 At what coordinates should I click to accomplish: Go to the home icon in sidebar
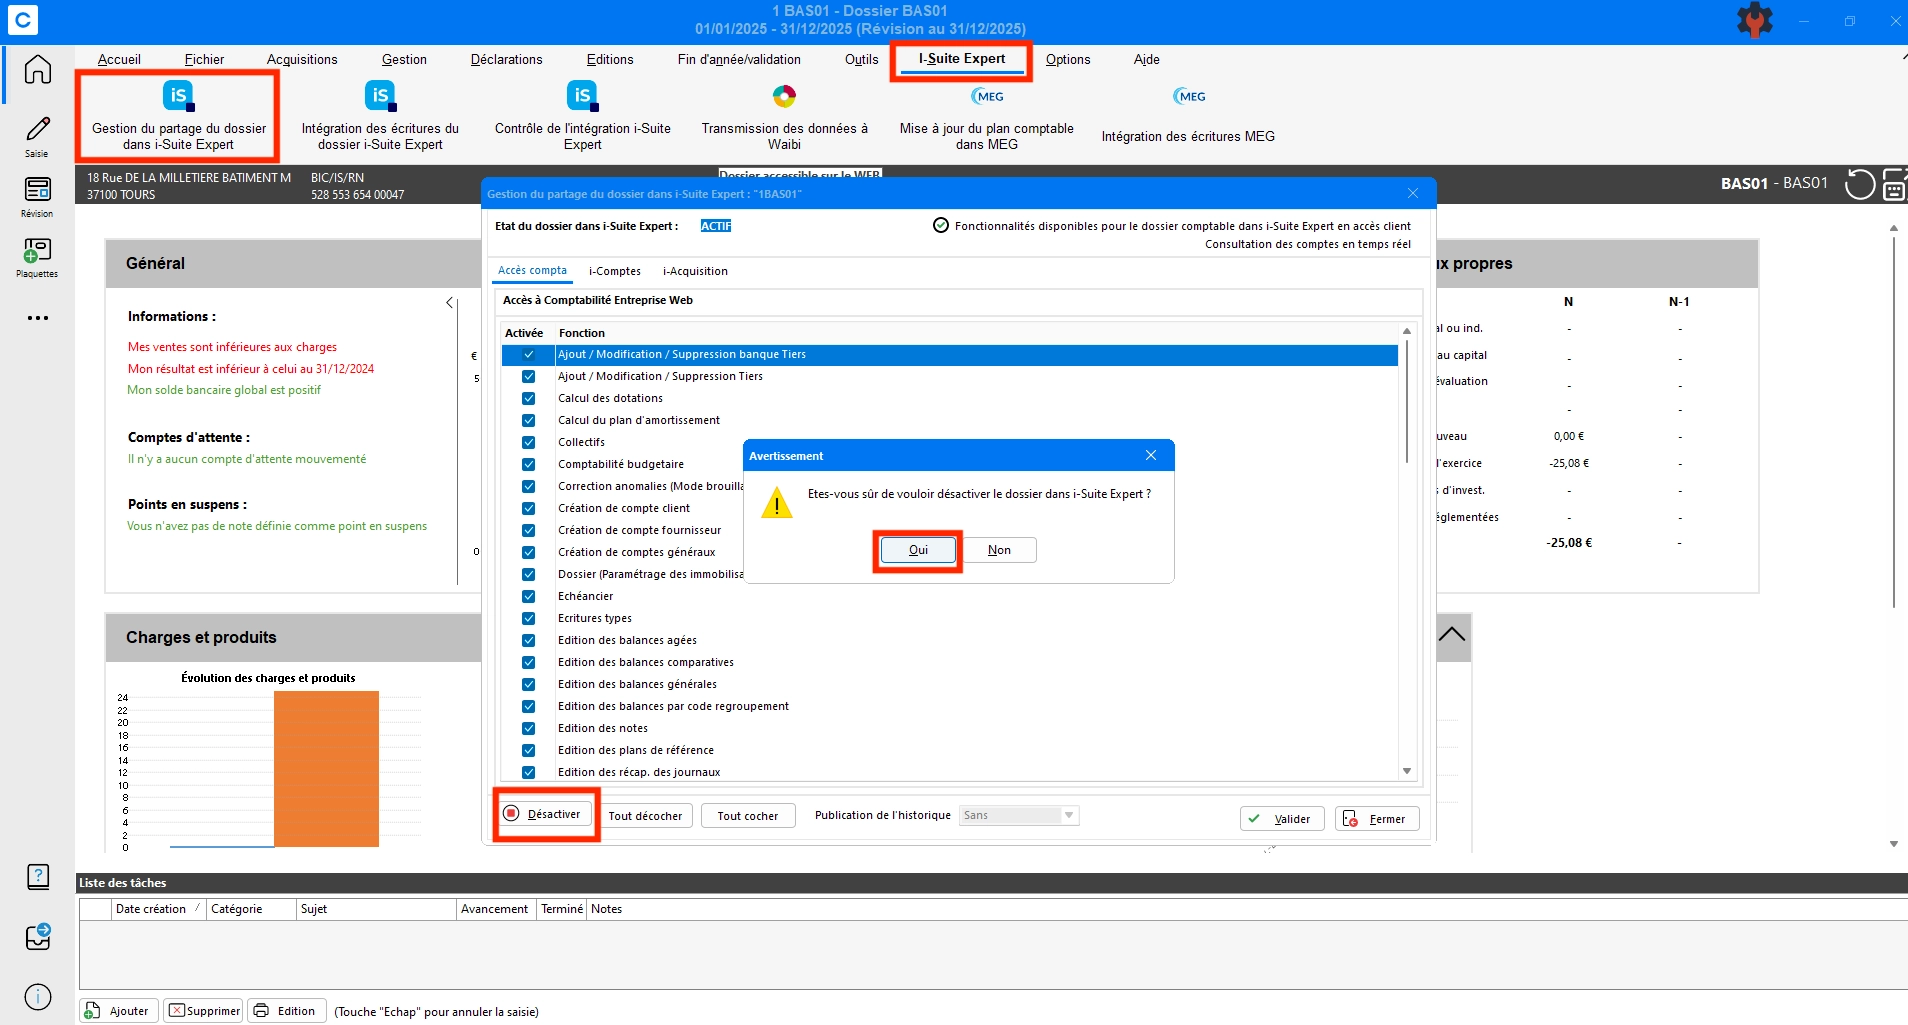click(x=38, y=69)
